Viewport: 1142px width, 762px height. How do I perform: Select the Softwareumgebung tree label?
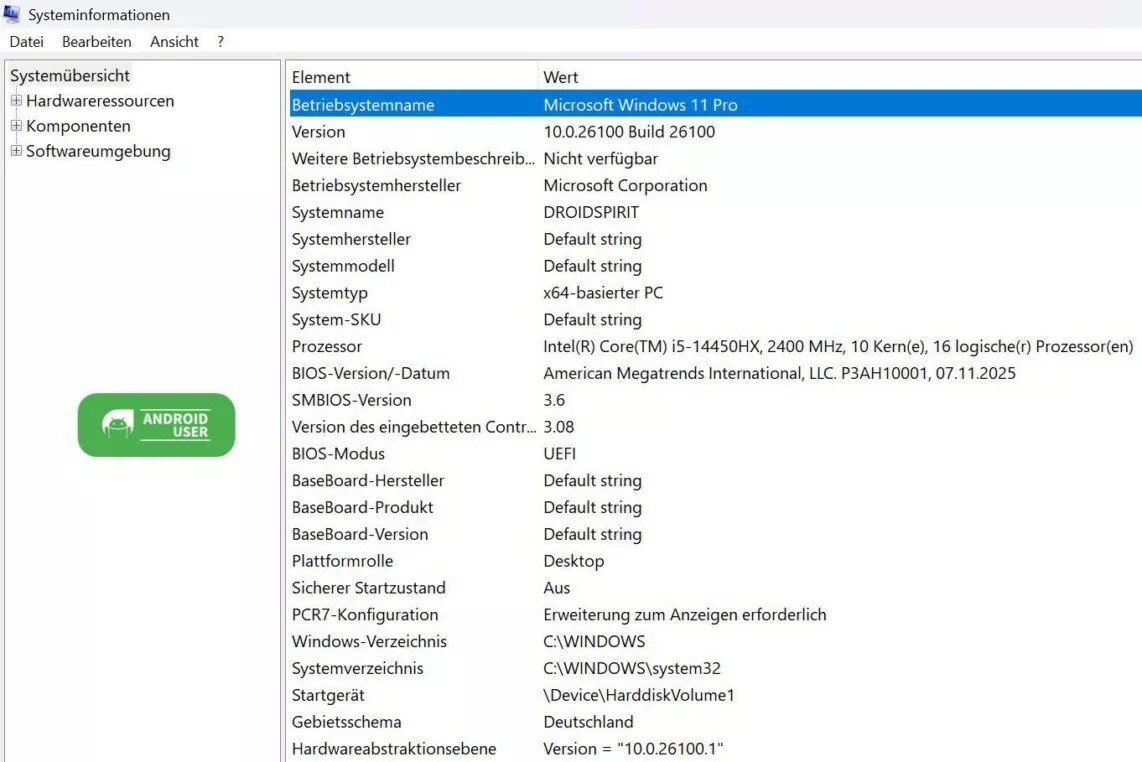tap(98, 152)
